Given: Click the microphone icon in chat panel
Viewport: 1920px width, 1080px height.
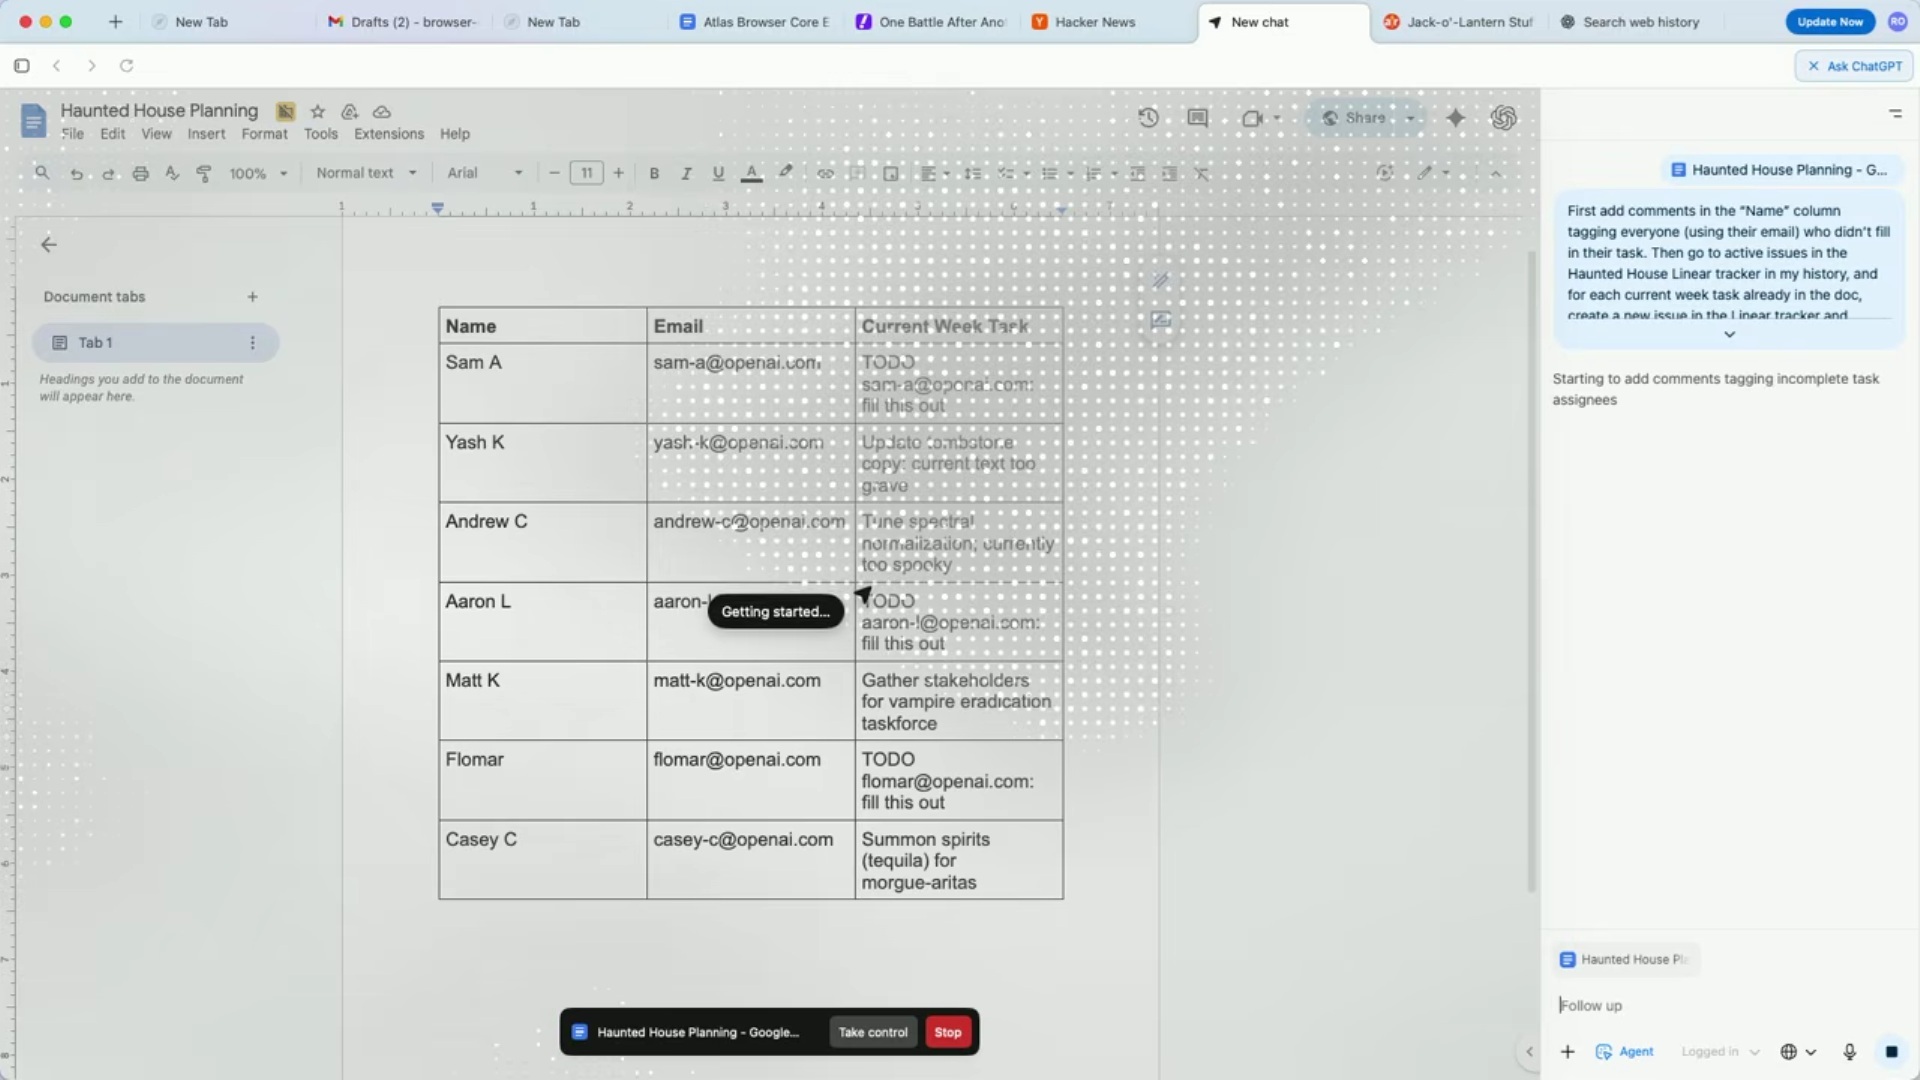Looking at the screenshot, I should 1849,1051.
